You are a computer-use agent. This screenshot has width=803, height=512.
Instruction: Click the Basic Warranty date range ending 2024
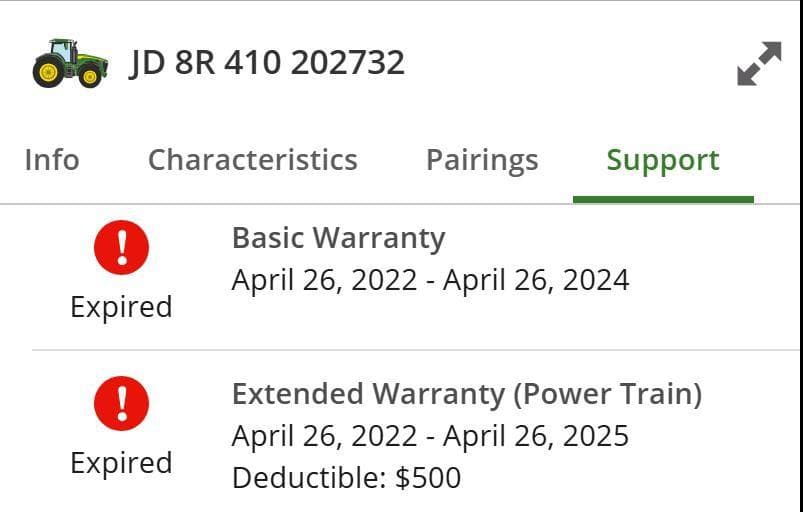click(x=430, y=280)
